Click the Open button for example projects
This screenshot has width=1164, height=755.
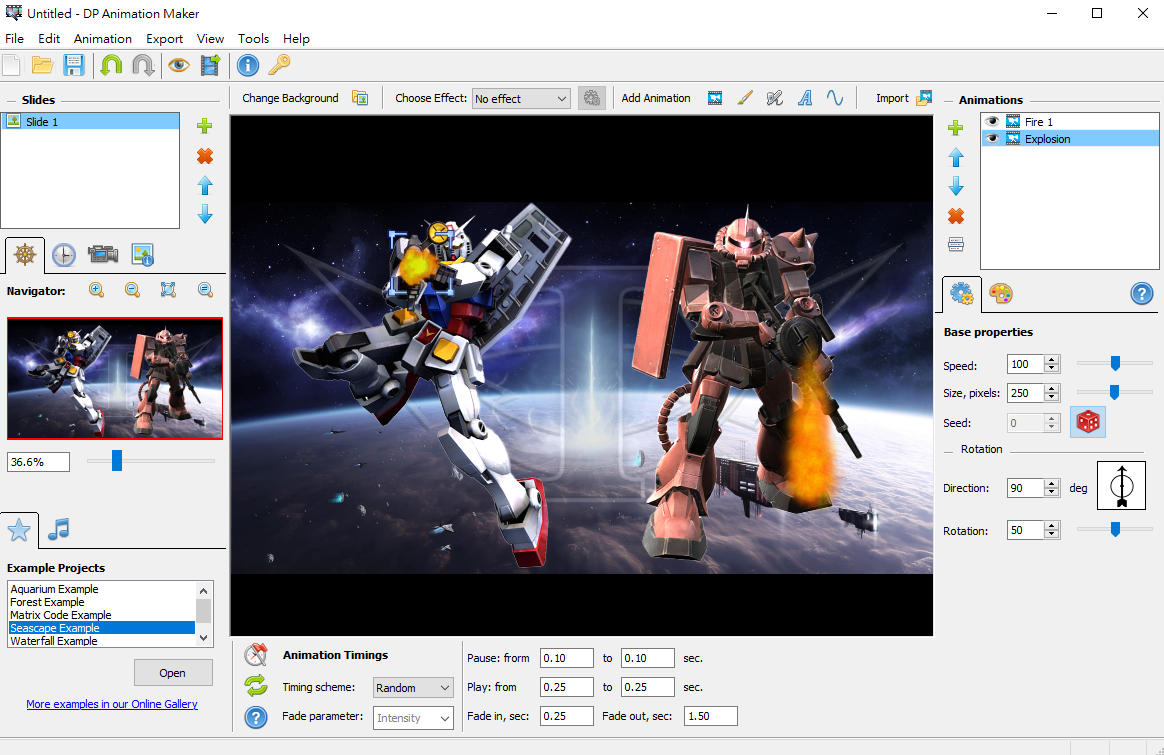click(173, 673)
